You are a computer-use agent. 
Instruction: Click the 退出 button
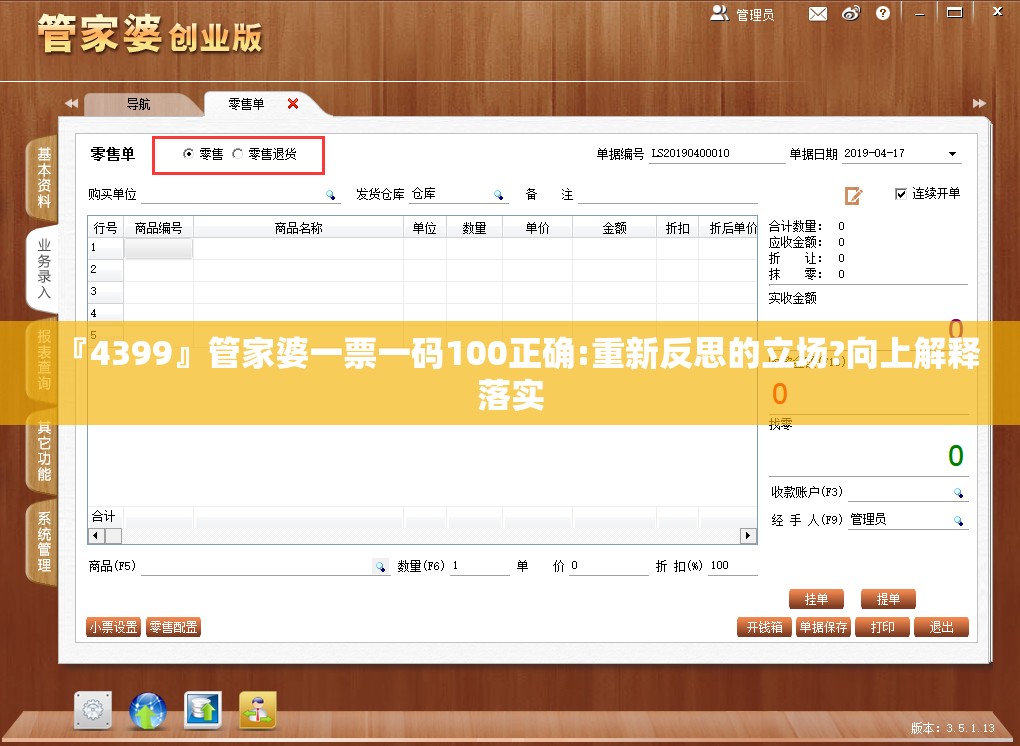pyautogui.click(x=941, y=627)
